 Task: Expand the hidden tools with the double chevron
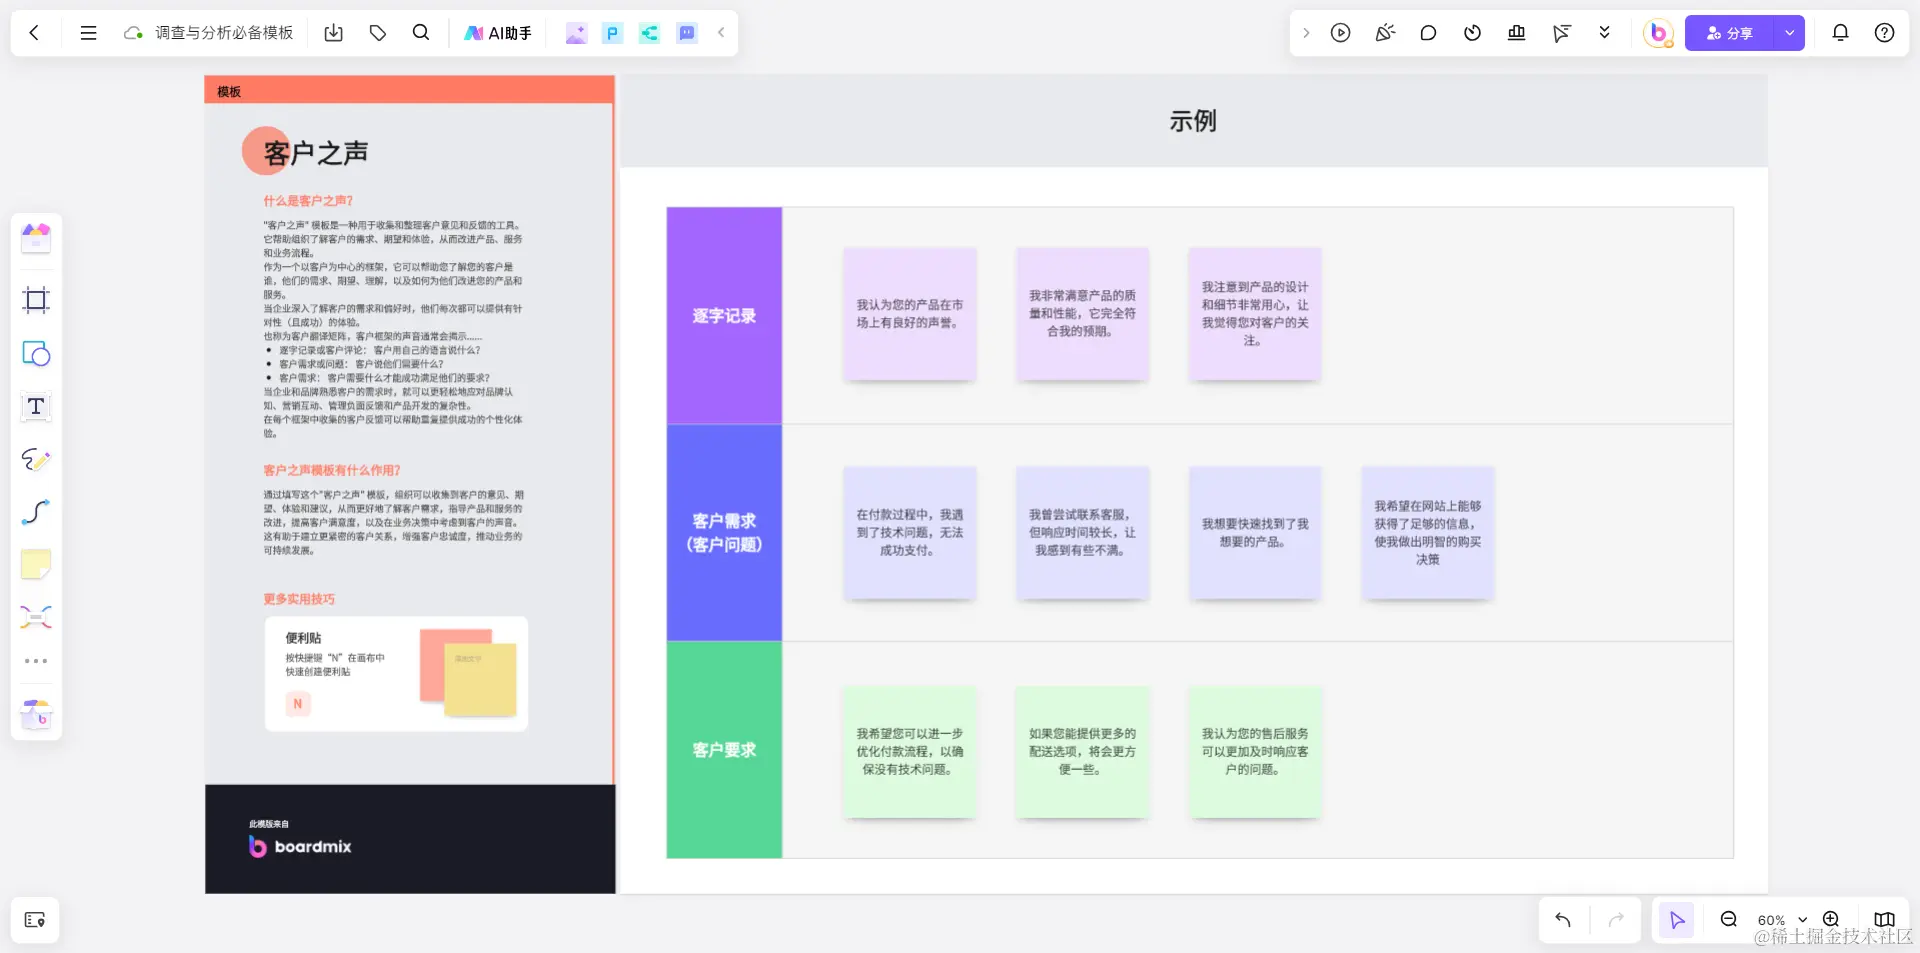tap(1604, 32)
